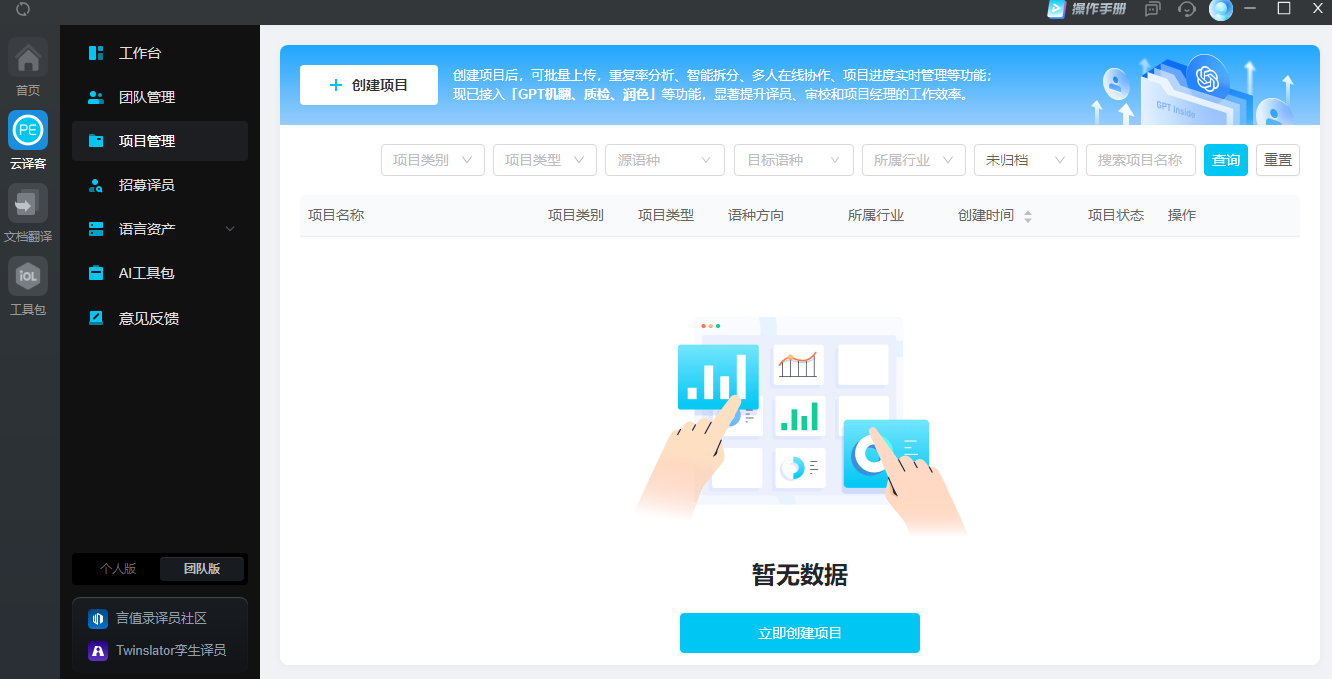Click the refresh icon at top left
Screen dimensions: 1332x679
pyautogui.click(x=21, y=10)
